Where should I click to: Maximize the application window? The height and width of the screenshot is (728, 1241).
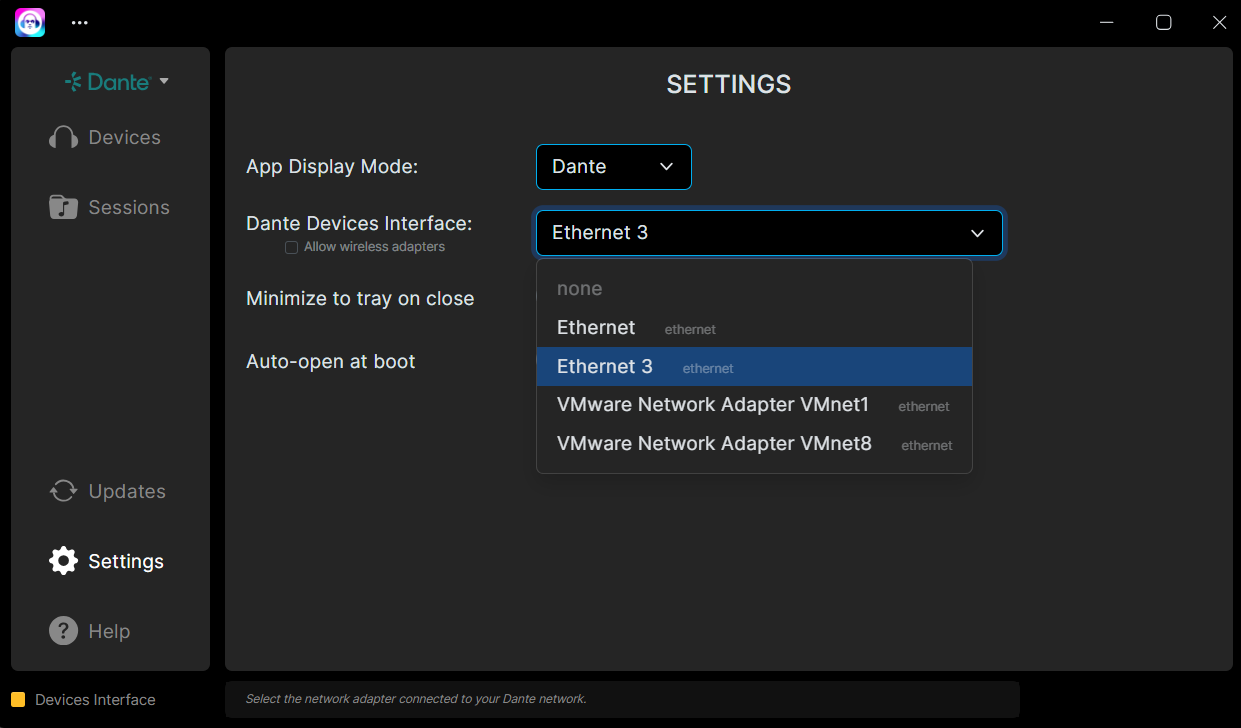point(1164,22)
